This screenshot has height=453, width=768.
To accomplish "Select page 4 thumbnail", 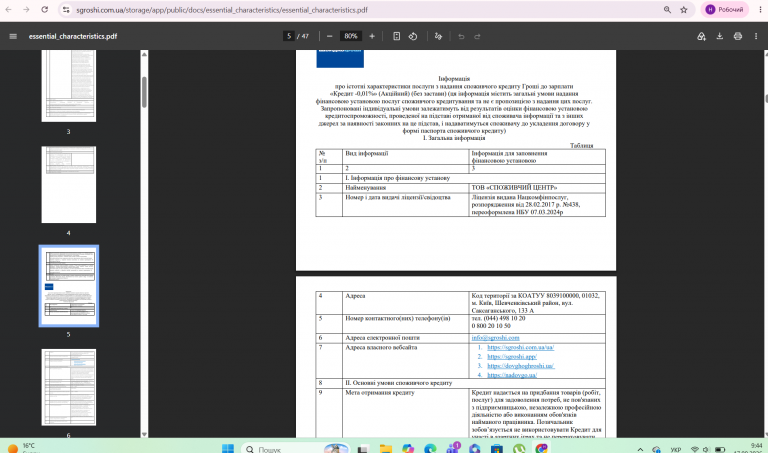I will click(69, 185).
